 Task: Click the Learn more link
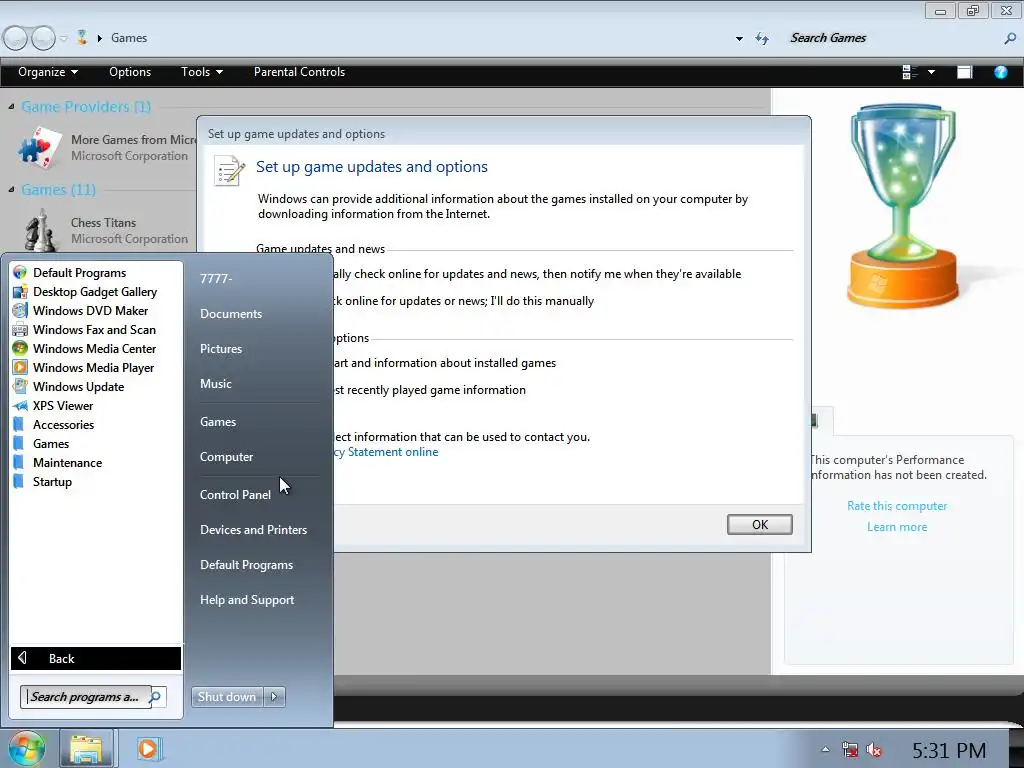(x=897, y=527)
